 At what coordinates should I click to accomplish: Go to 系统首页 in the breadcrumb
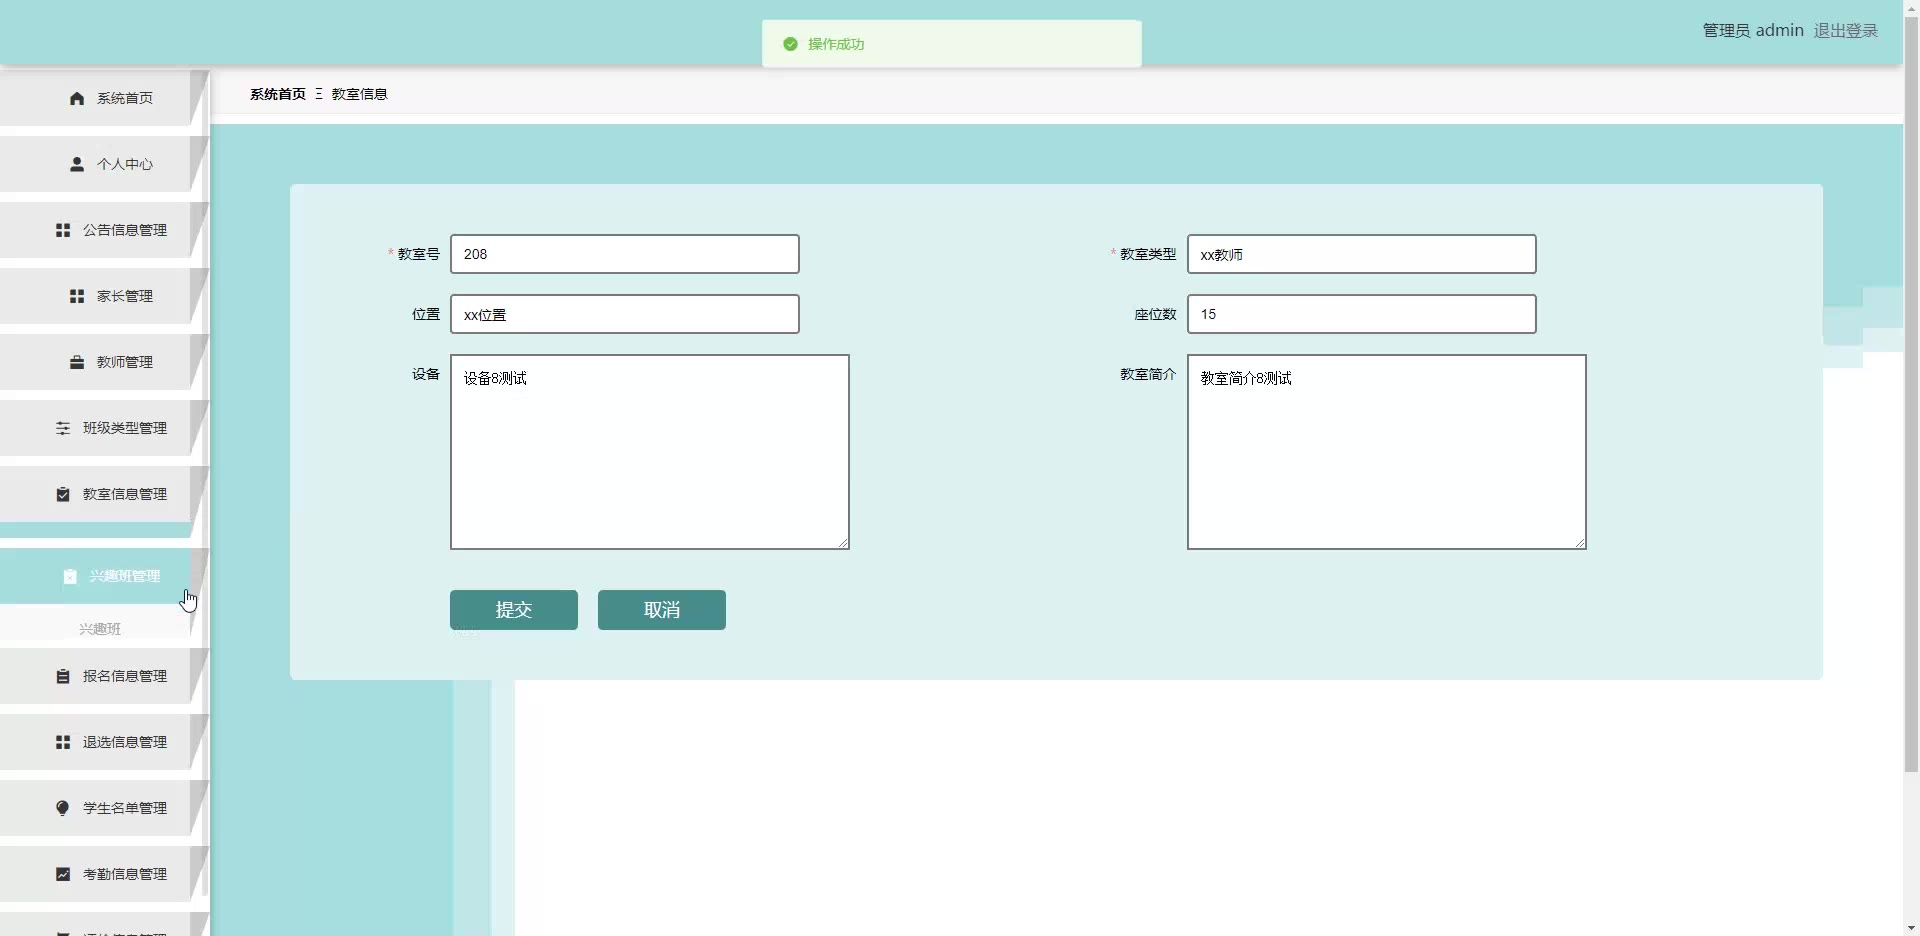coord(278,94)
